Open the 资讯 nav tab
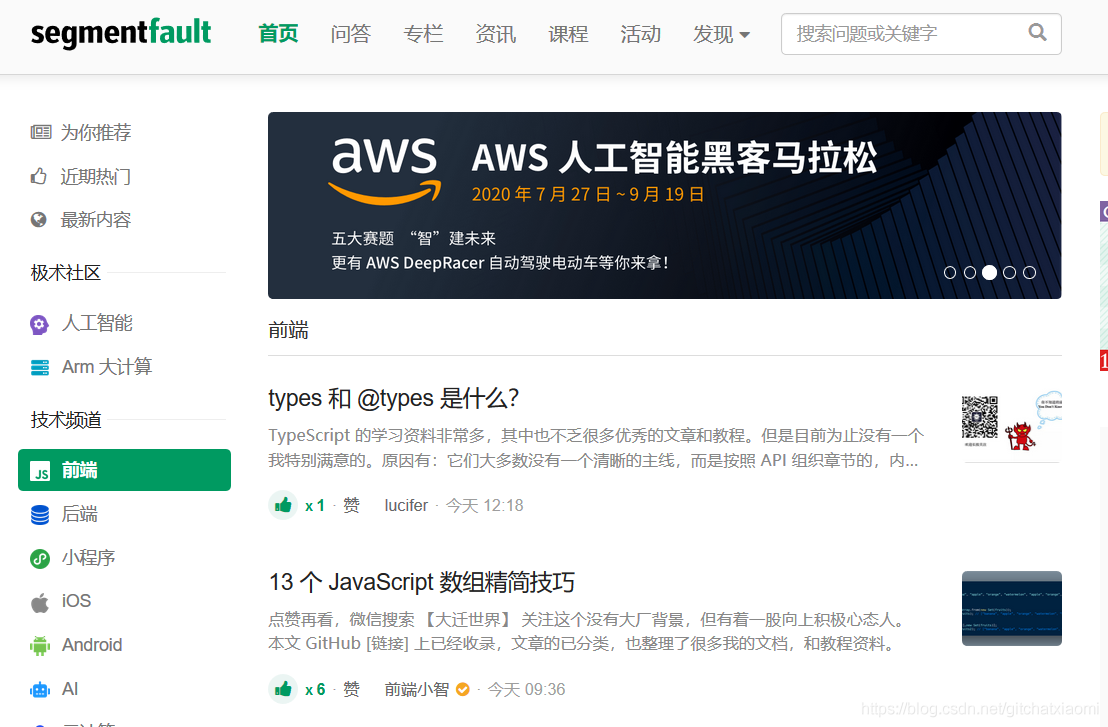This screenshot has width=1108, height=727. [495, 33]
